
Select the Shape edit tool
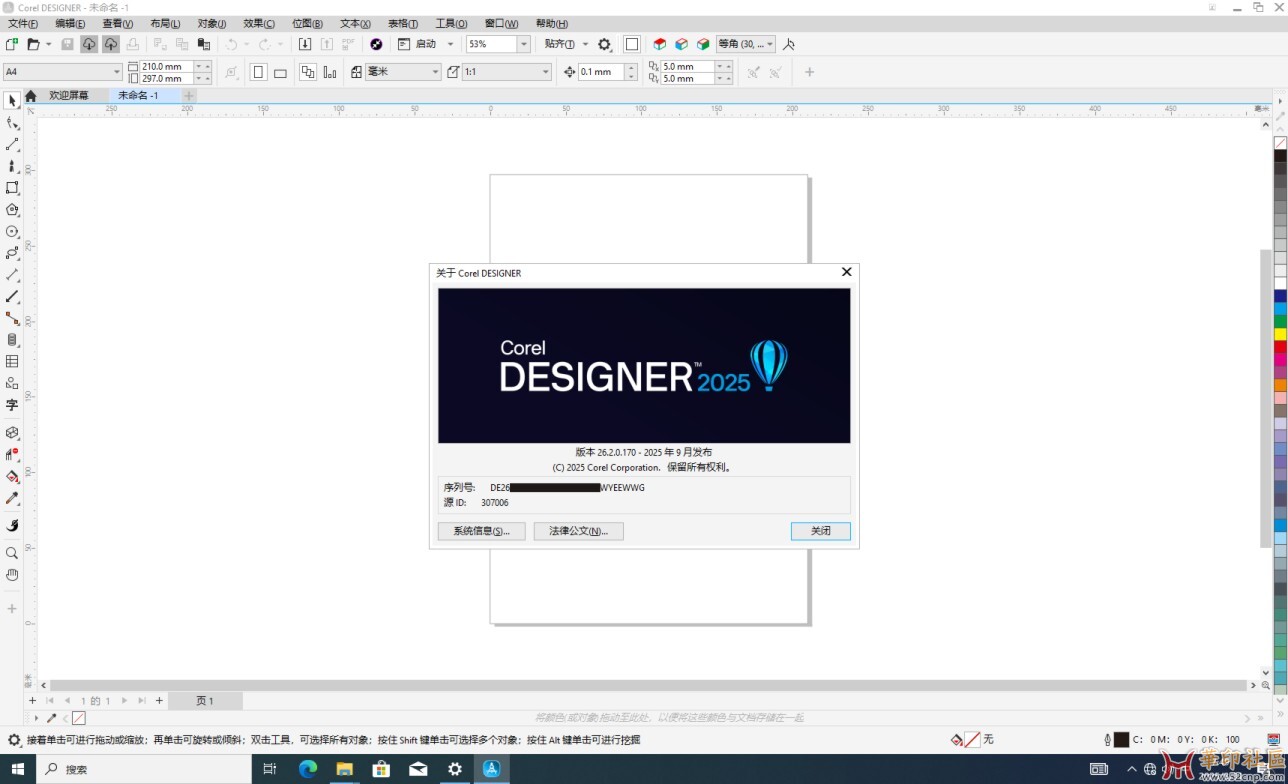(x=12, y=123)
